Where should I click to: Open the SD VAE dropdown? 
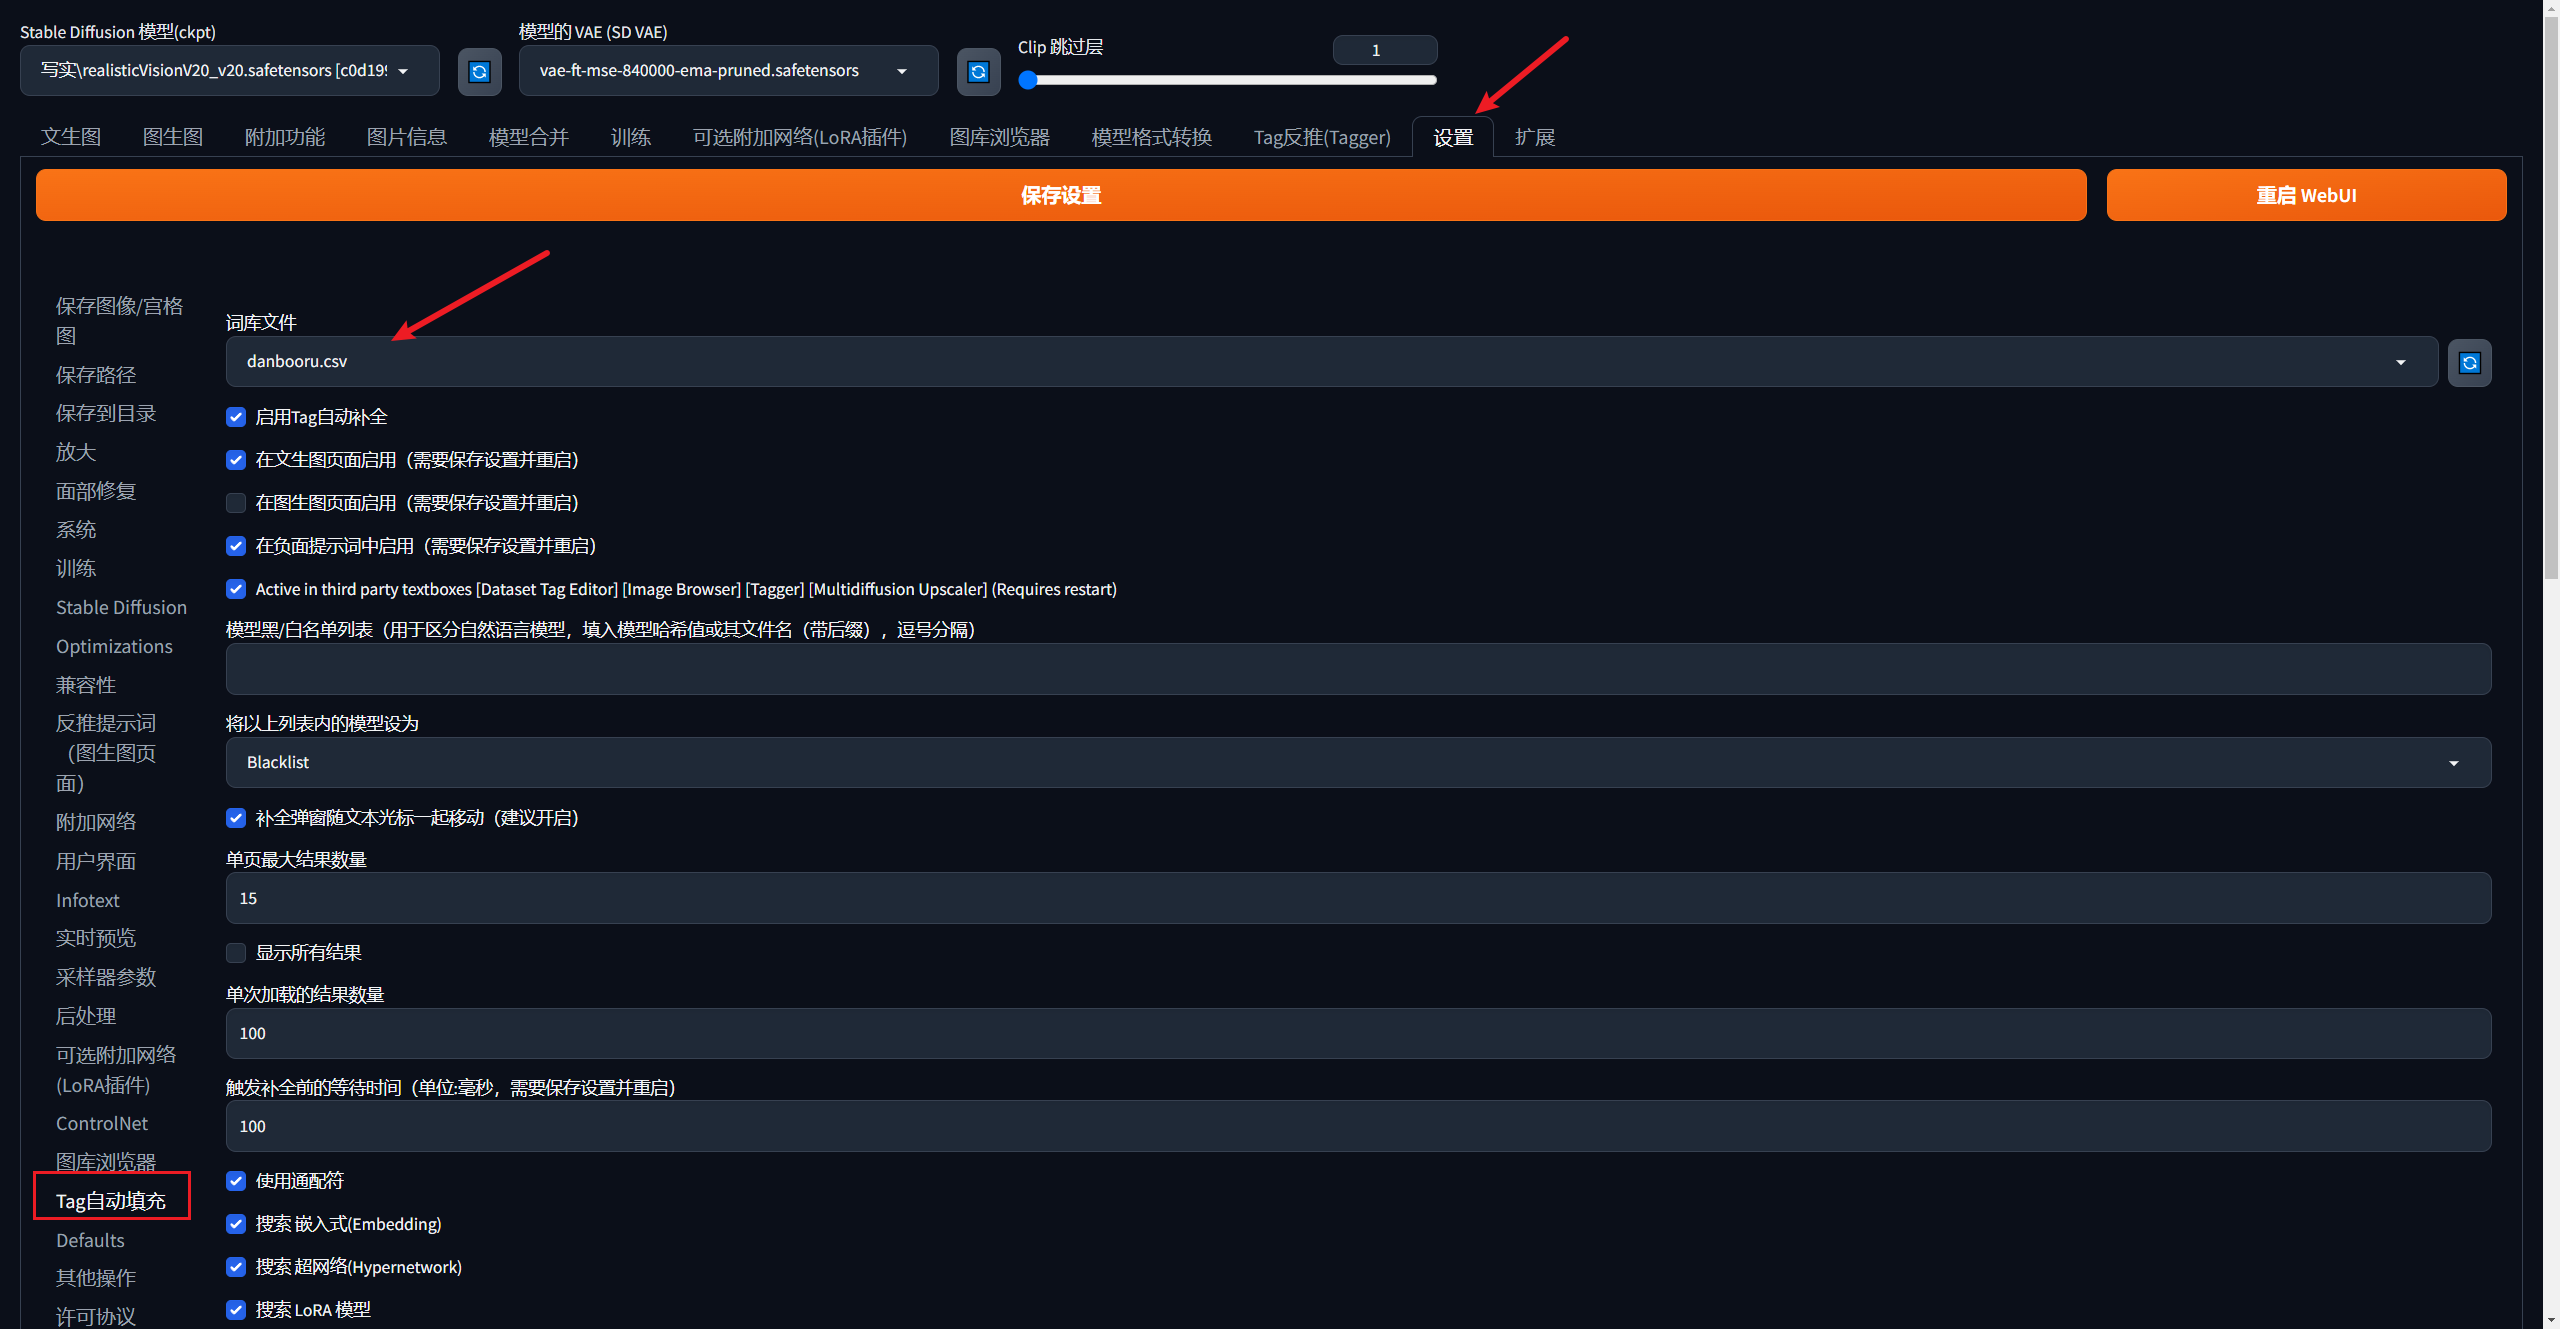point(727,71)
